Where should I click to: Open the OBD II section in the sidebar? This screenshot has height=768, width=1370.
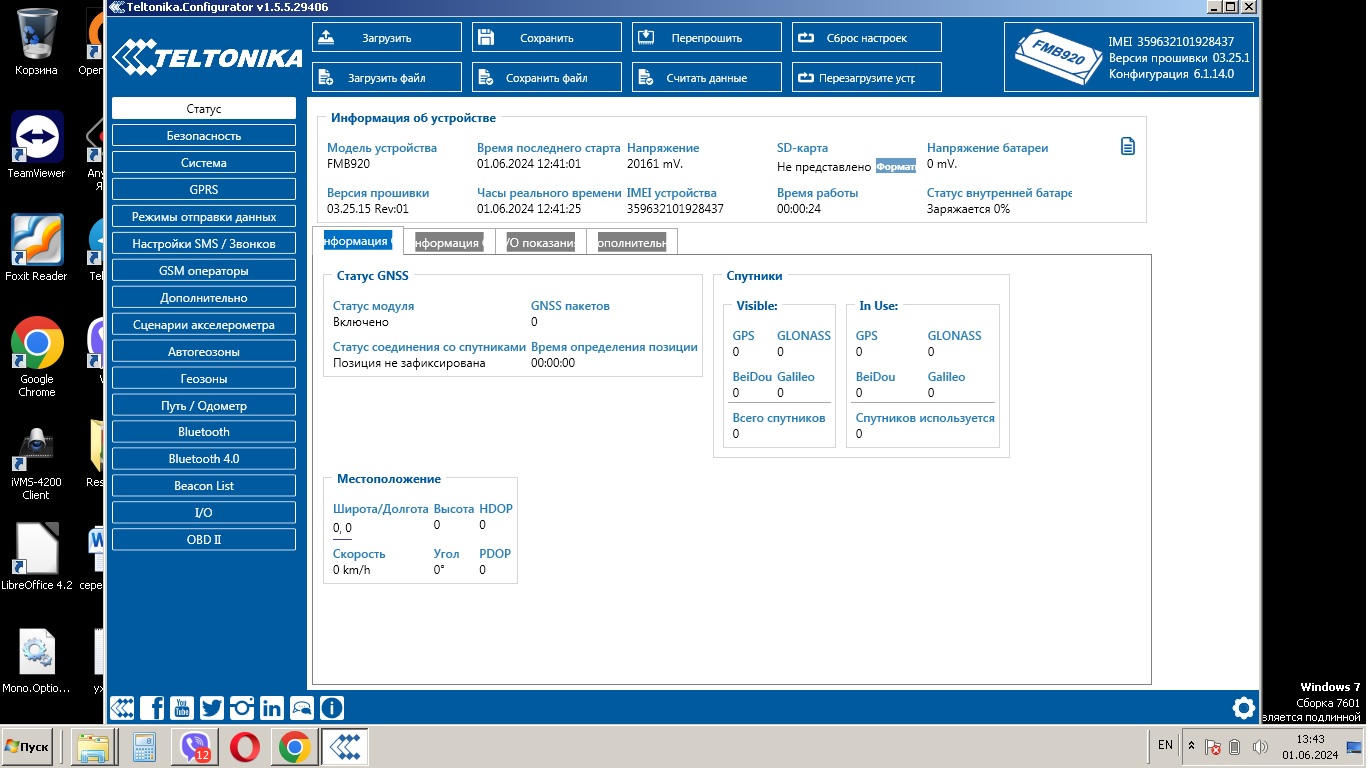(204, 540)
